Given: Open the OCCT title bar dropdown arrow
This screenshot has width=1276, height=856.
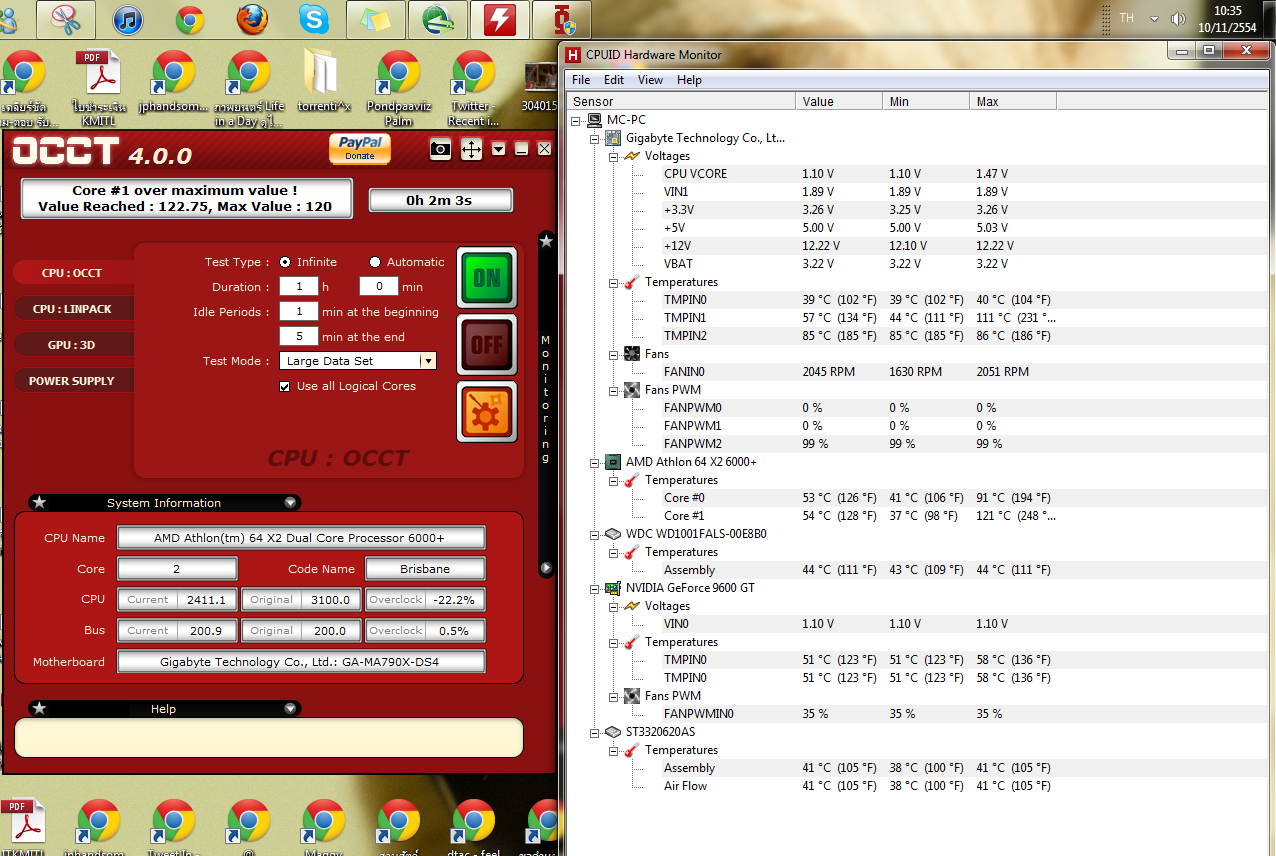Looking at the screenshot, I should click(499, 149).
